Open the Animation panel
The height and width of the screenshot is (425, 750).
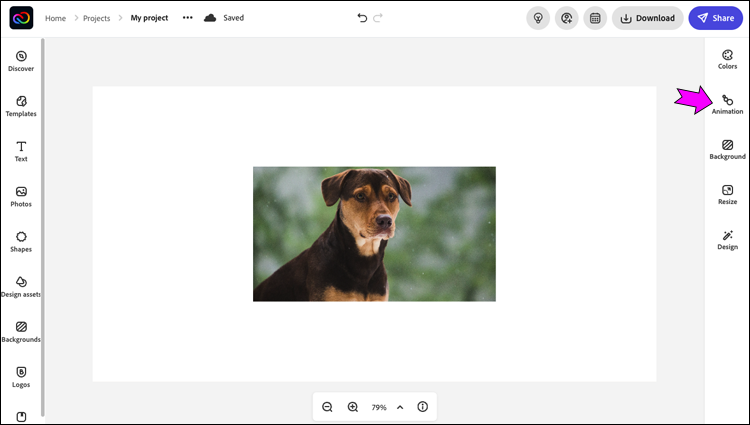click(727, 103)
